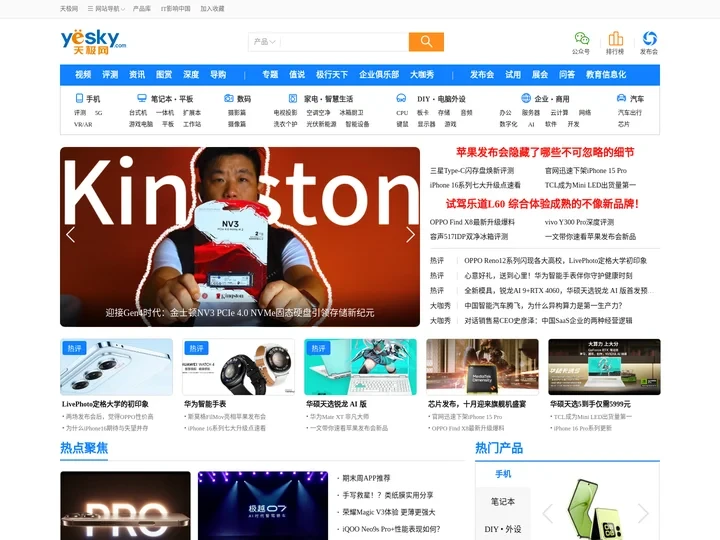Open 心意好礼 华为智能手表 热评 article
720x540 pixels.
click(x=548, y=276)
